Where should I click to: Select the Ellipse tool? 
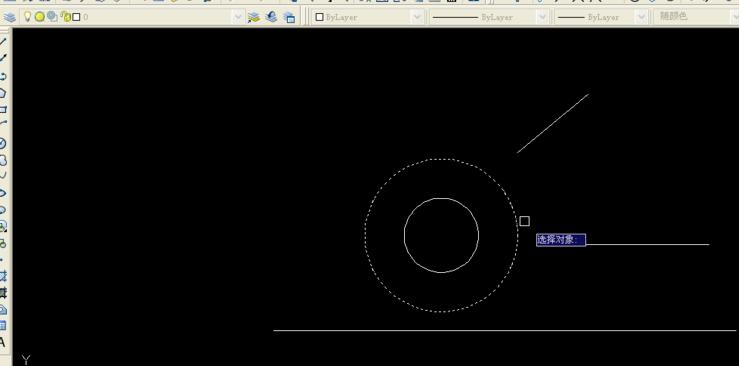click(3, 193)
